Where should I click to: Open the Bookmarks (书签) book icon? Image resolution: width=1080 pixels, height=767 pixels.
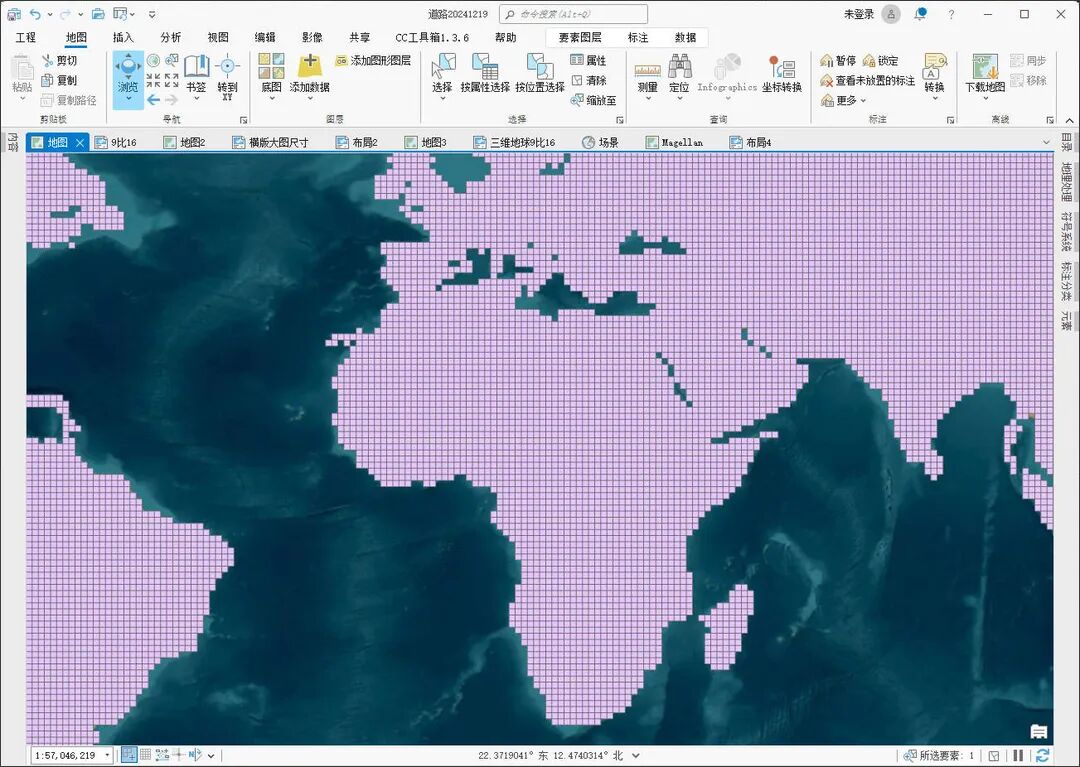coord(196,67)
